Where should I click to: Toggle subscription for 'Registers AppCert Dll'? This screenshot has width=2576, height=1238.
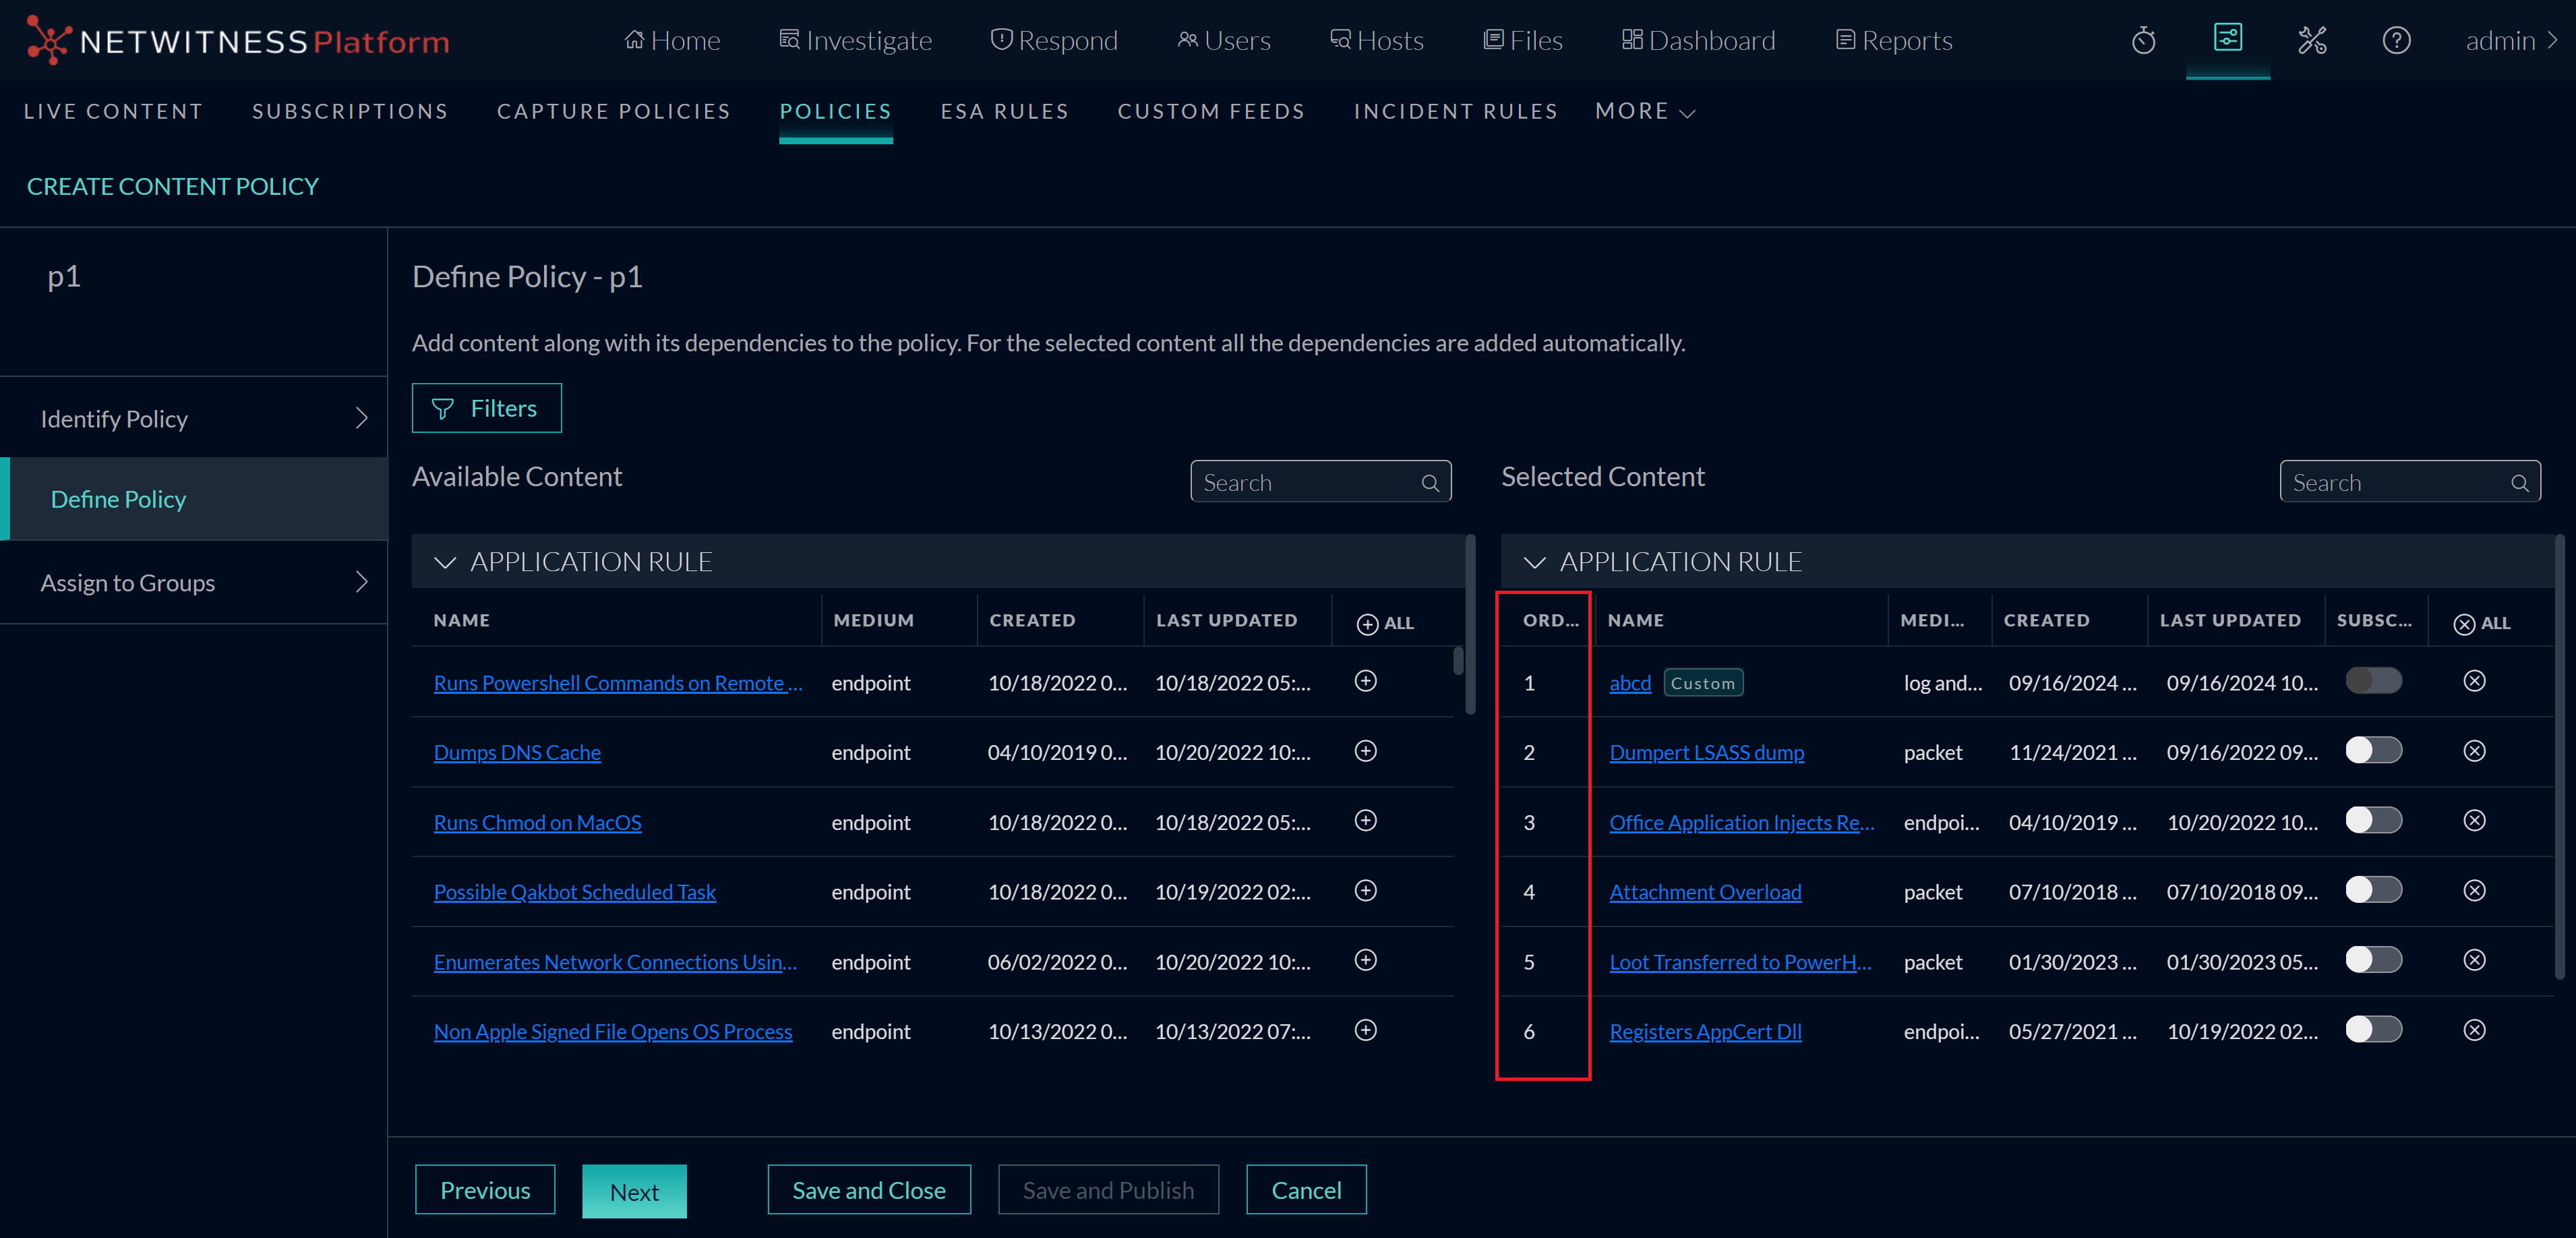[2374, 1029]
